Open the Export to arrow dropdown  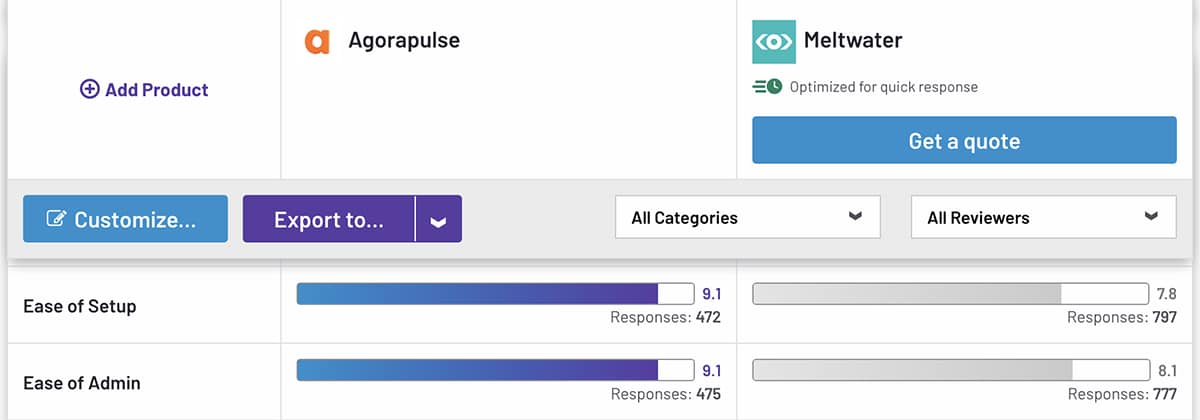pos(438,219)
